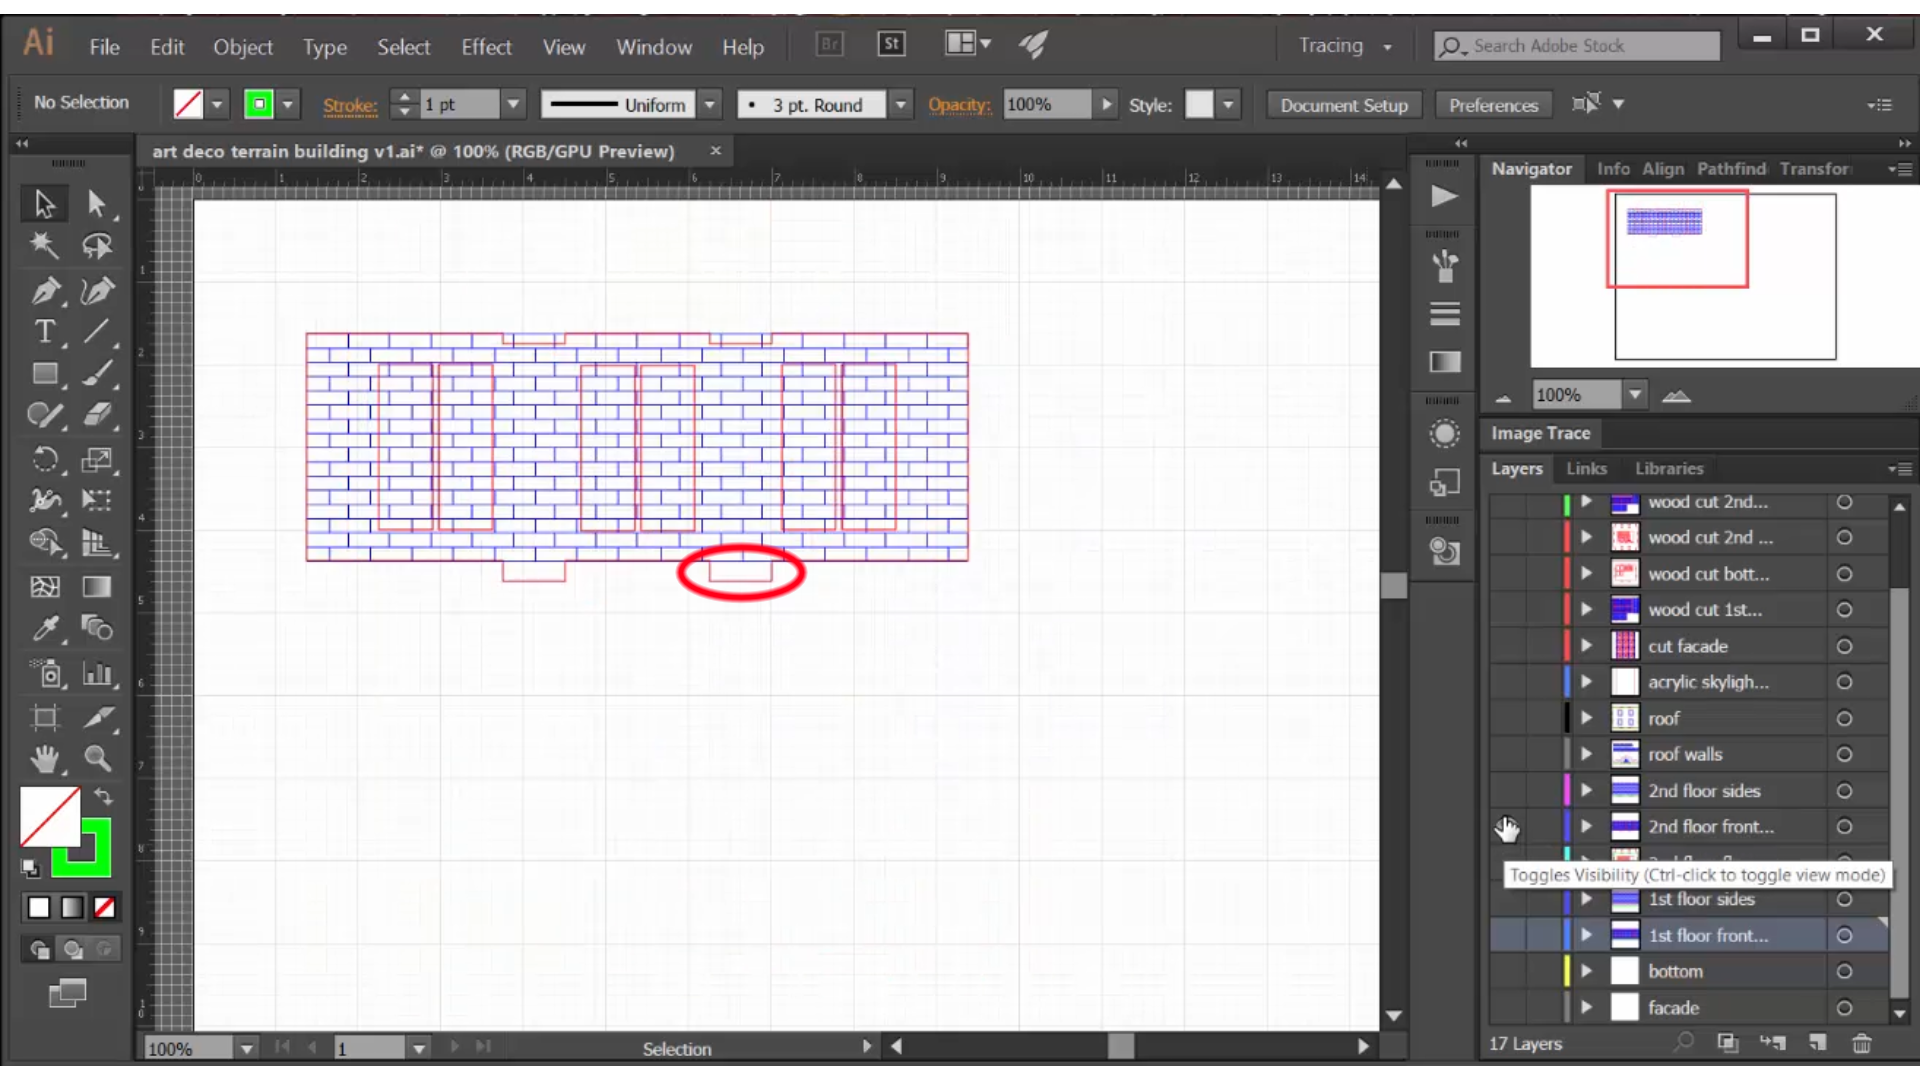Image resolution: width=1920 pixels, height=1080 pixels.
Task: Select the Eraser tool
Action: click(97, 415)
